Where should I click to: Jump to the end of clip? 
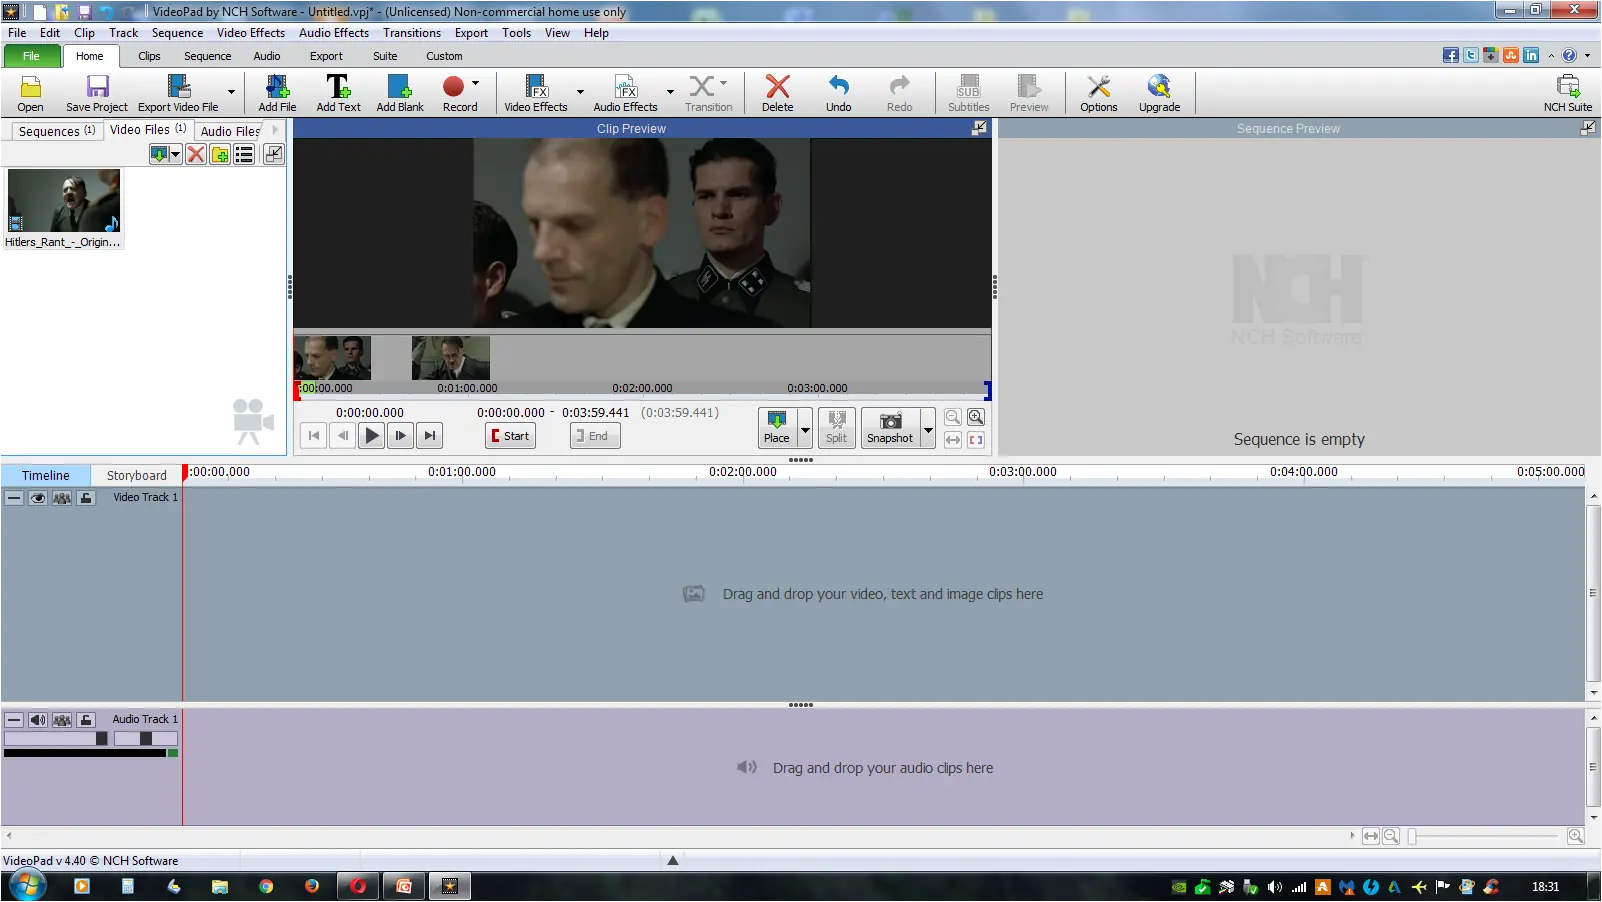(430, 436)
